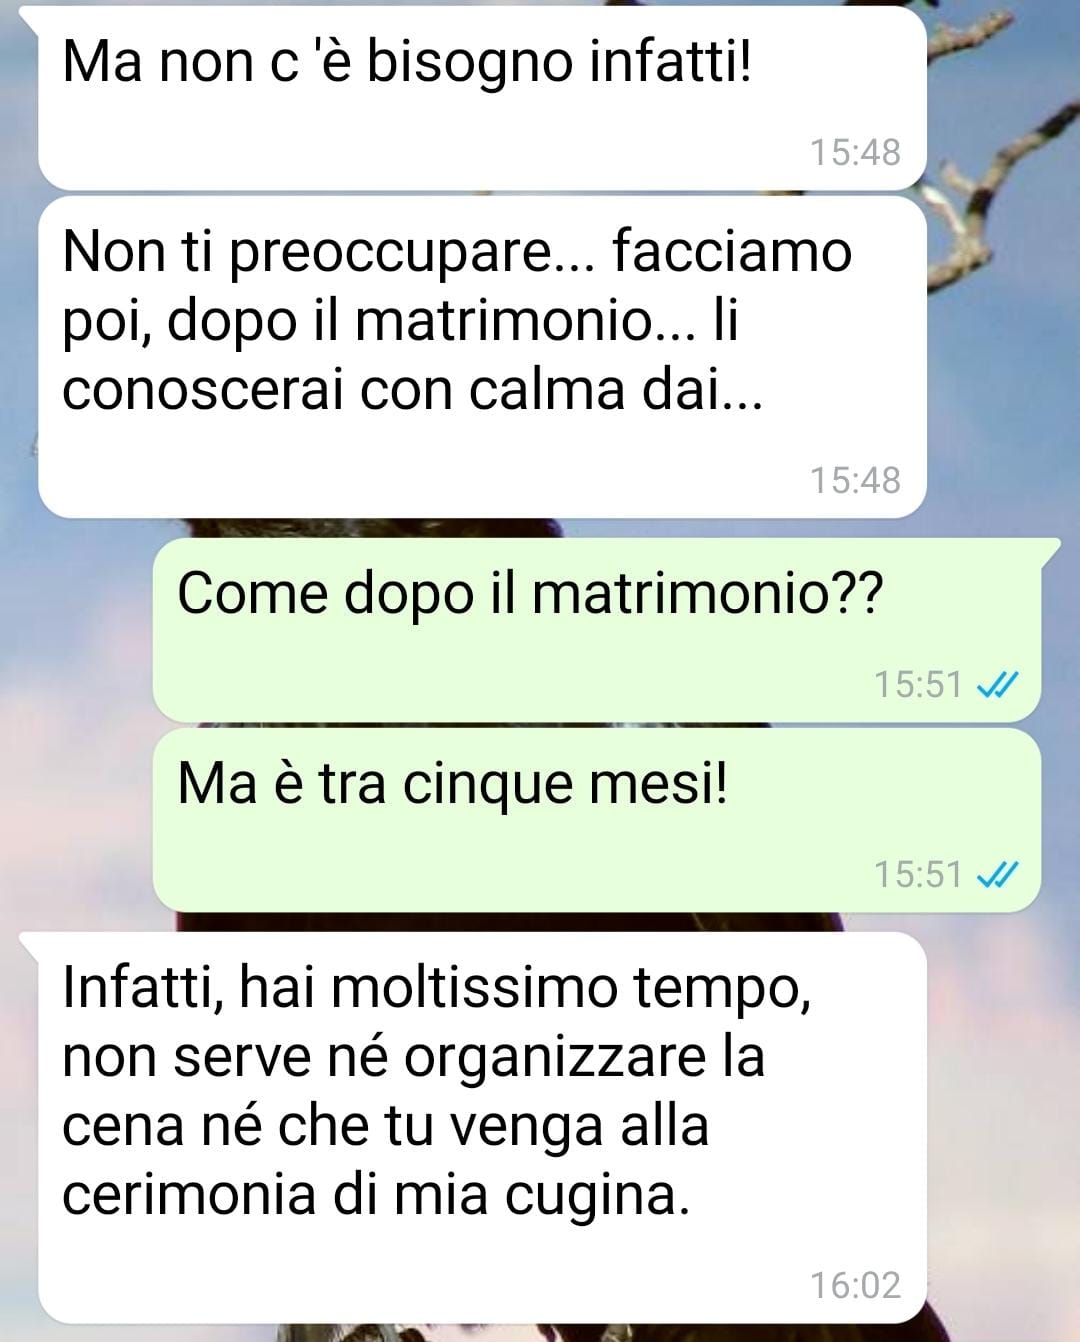1080x1342 pixels.
Task: Tap 15:51 timestamp under "Ma è tra cinque mesi!"
Action: pos(918,875)
